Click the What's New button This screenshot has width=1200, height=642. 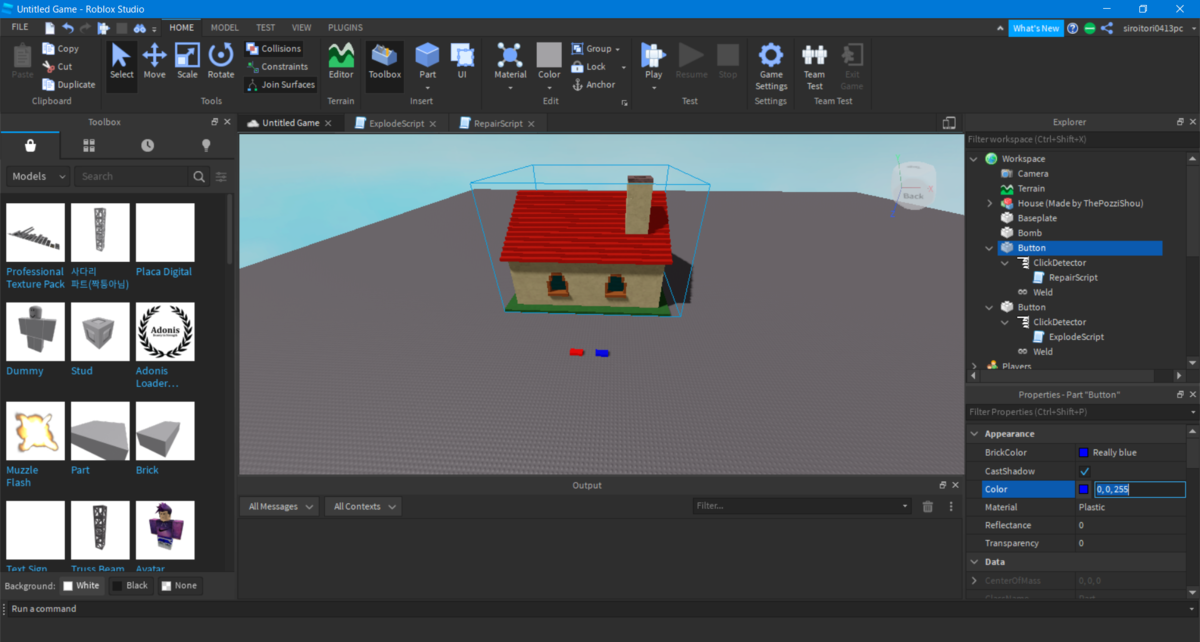[1035, 28]
